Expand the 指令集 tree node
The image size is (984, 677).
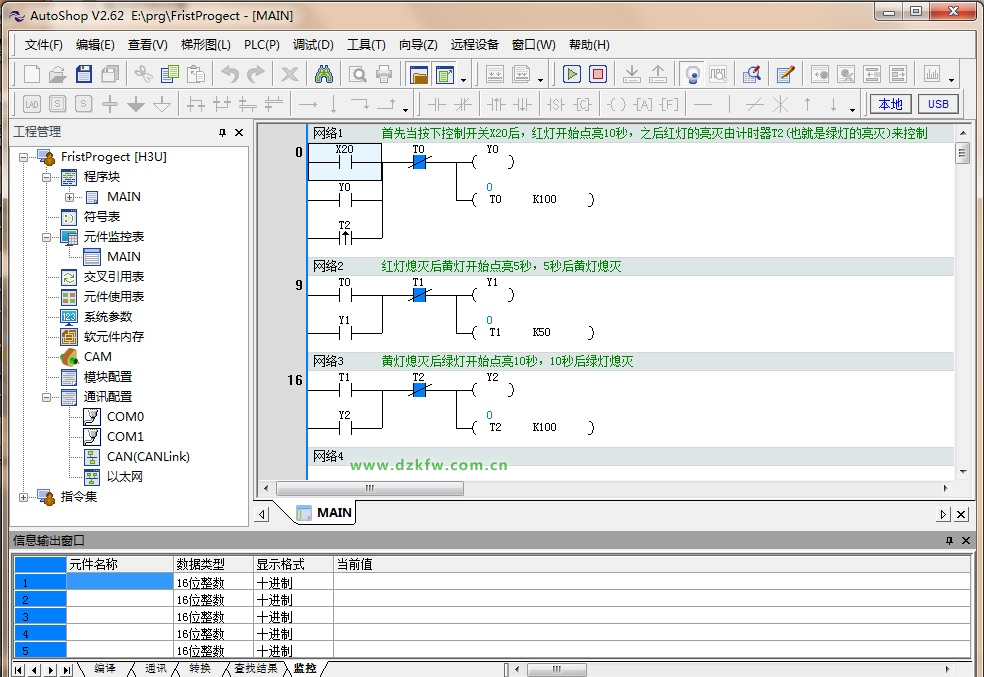tap(24, 497)
